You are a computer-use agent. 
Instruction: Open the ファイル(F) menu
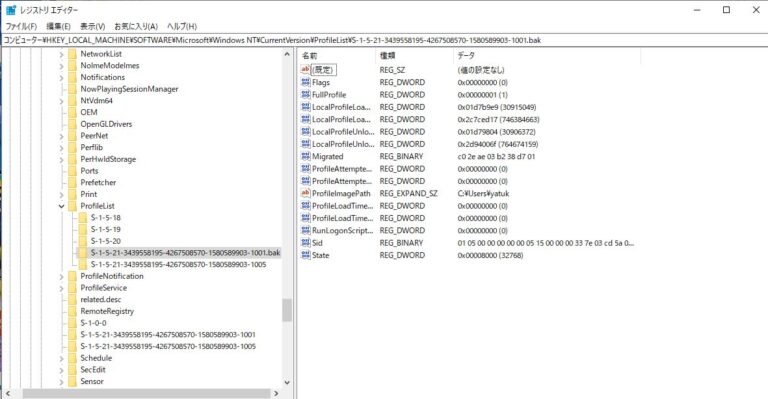[21, 26]
